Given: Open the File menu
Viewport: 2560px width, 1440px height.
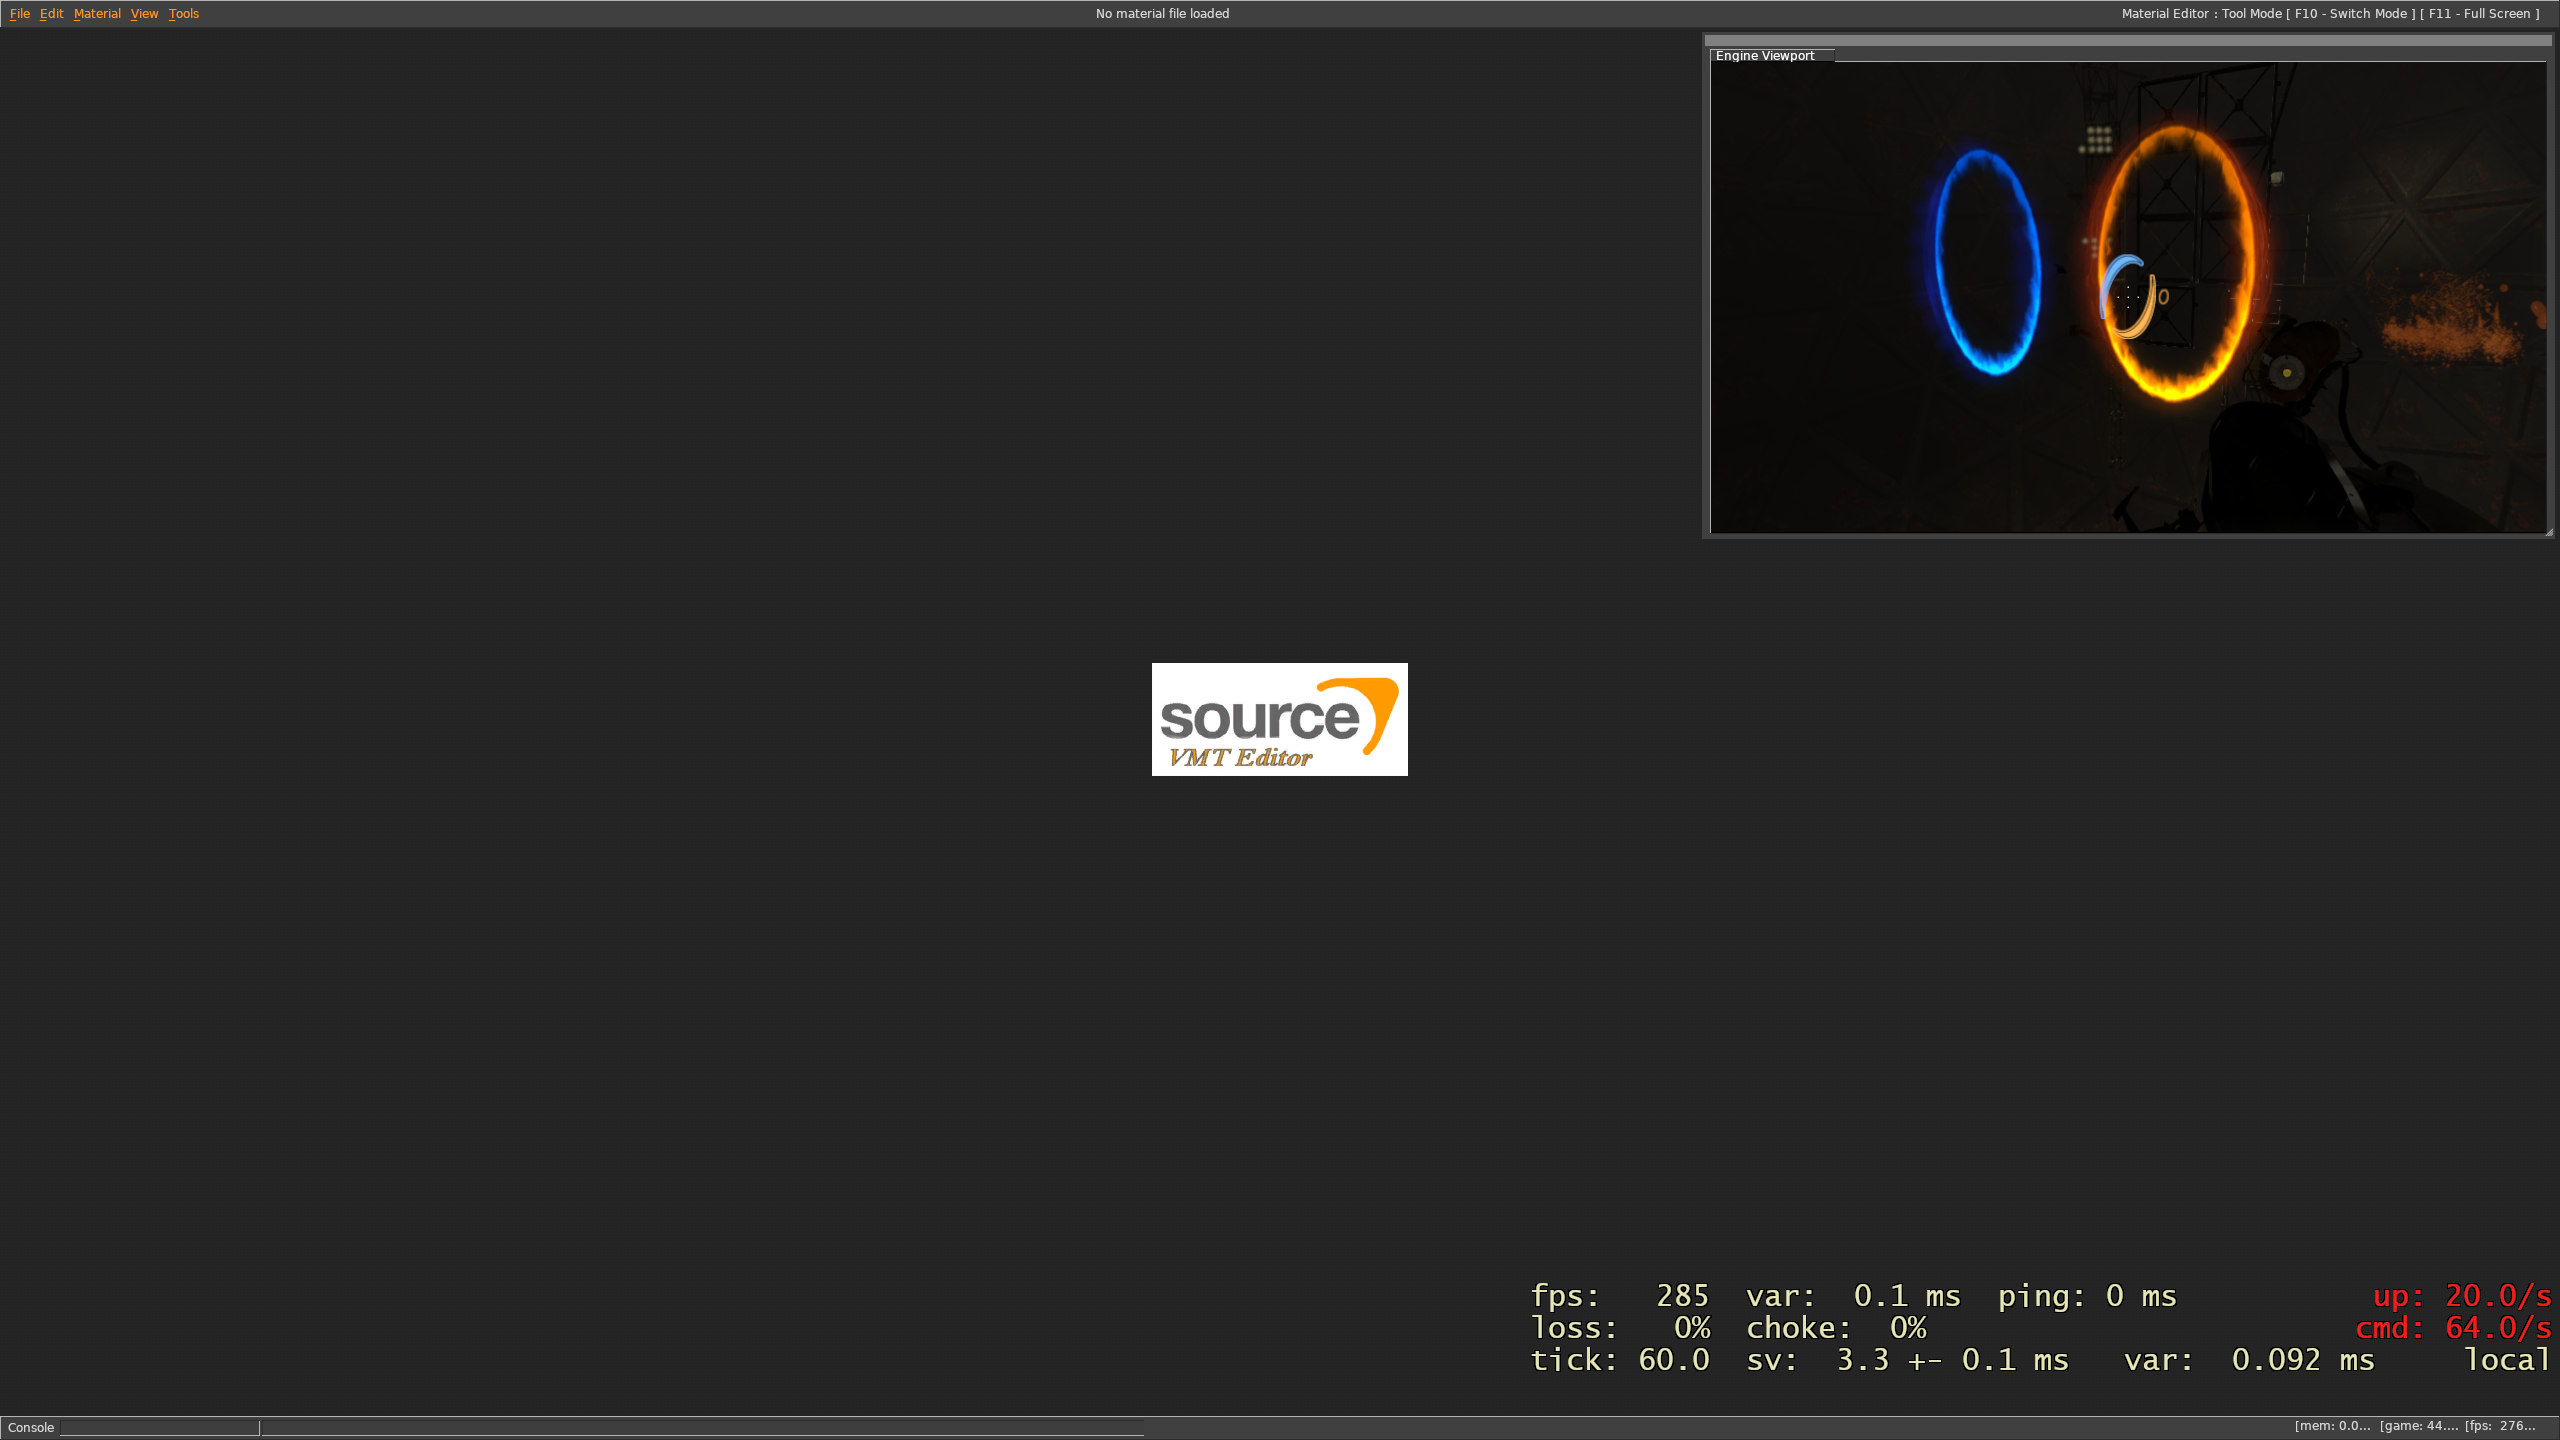Looking at the screenshot, I should 18,13.
